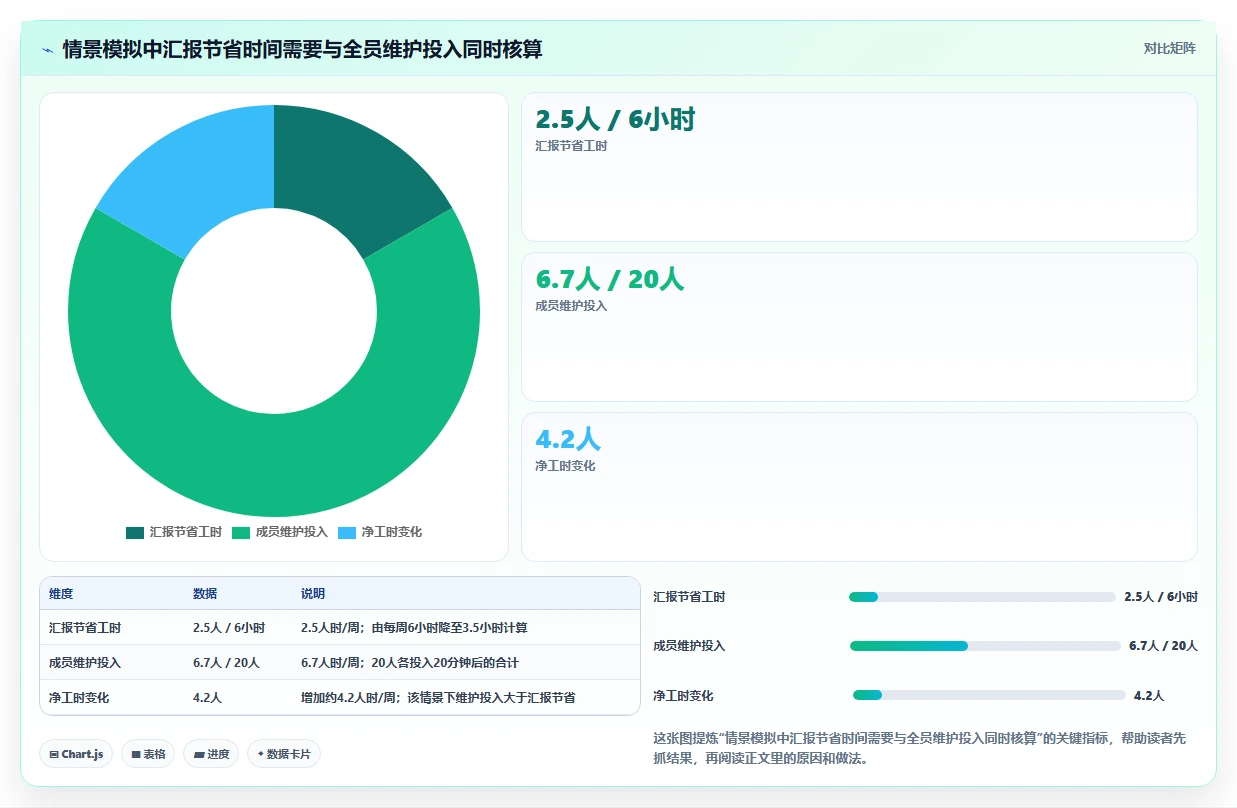
Task: Click the green legend color box
Action: point(241,532)
